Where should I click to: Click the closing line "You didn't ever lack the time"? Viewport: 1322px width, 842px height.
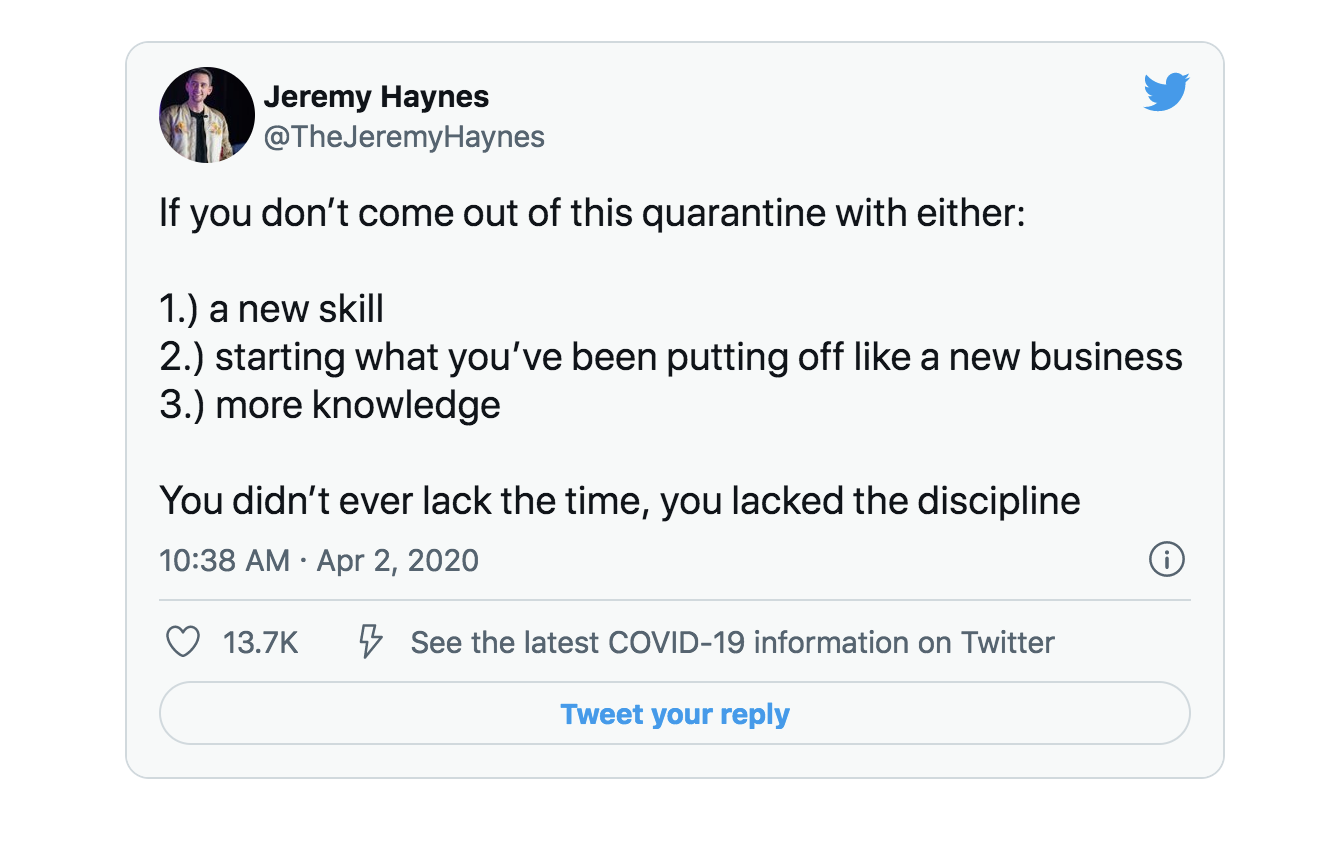(619, 500)
